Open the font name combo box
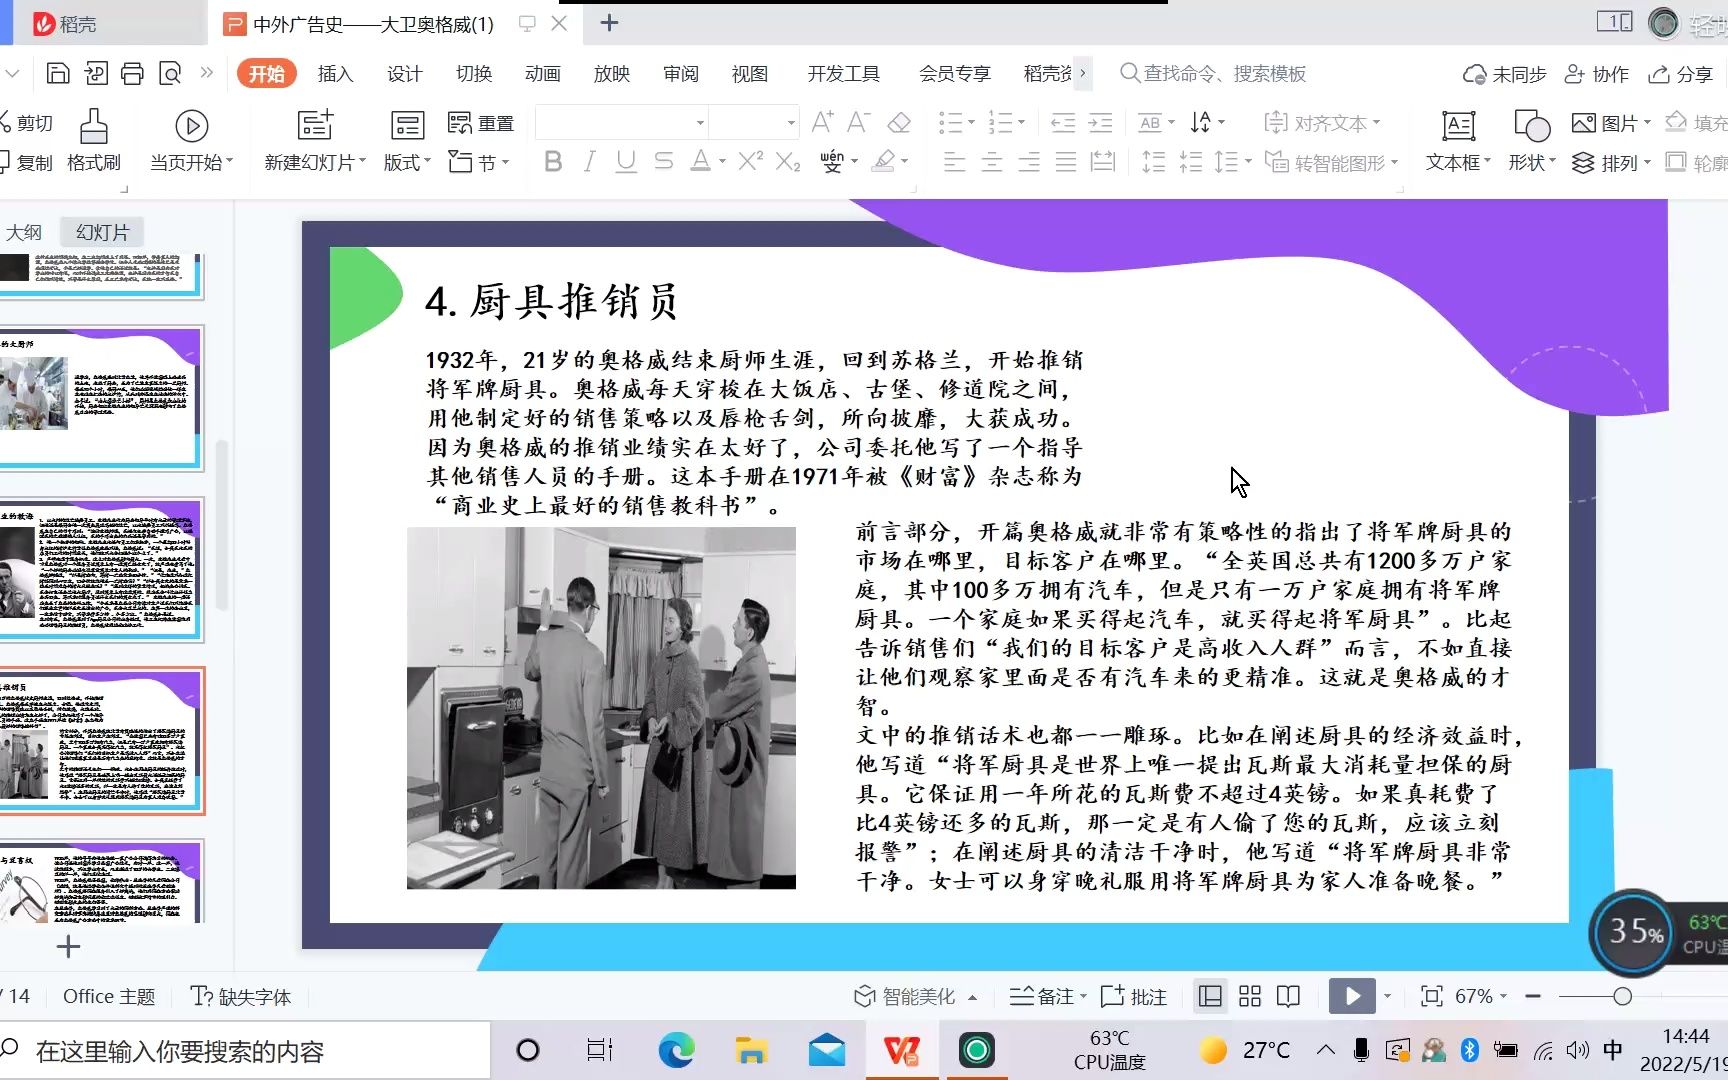The width and height of the screenshot is (1728, 1080). (622, 123)
